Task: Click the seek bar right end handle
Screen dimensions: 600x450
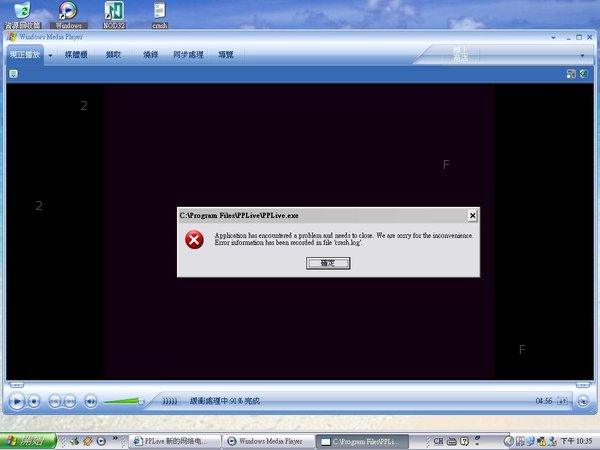Action: coord(583,385)
